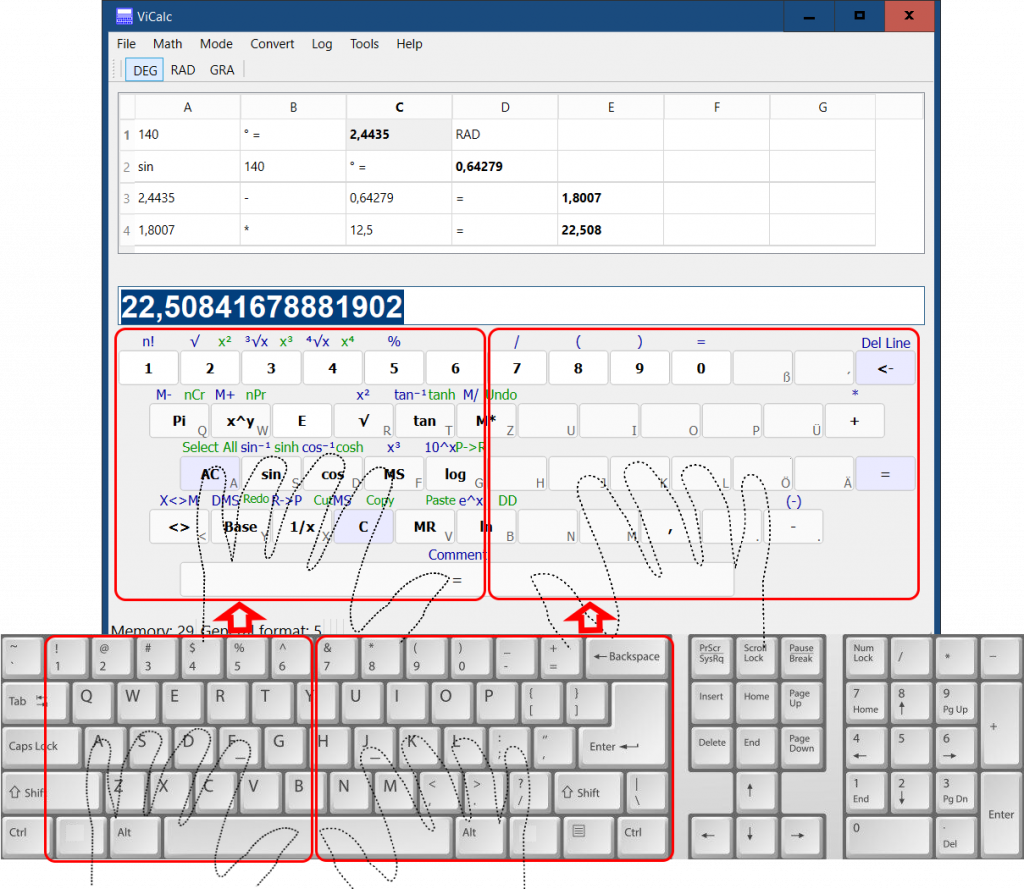Click the AC clear-all key
Viewport: 1024px width, 889px height.
210,474
